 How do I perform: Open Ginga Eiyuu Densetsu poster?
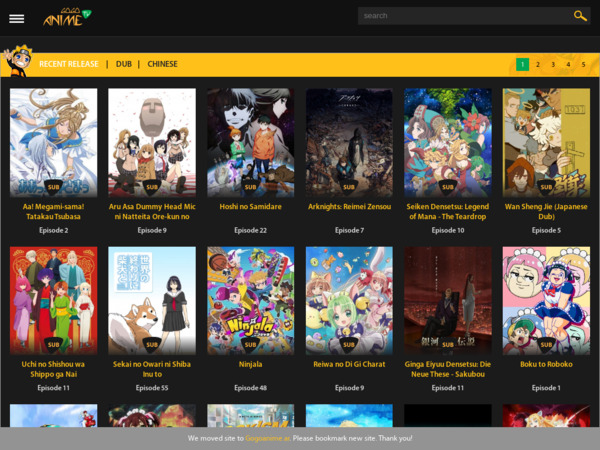click(x=448, y=300)
